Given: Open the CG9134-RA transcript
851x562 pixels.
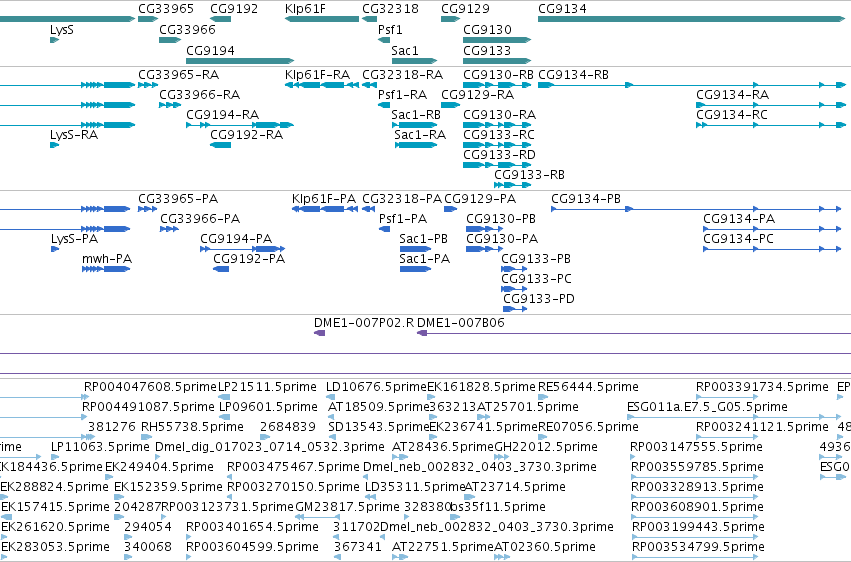Looking at the screenshot, I should (771, 105).
